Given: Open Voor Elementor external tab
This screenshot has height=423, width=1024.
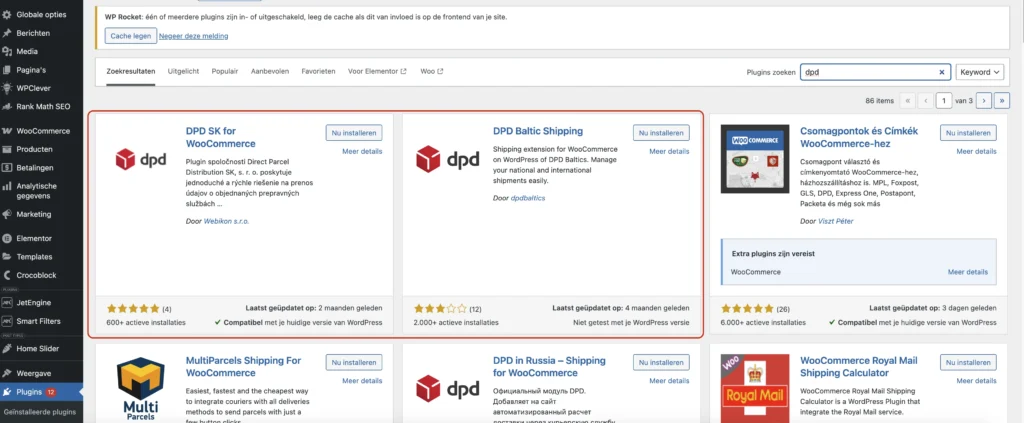Looking at the screenshot, I should click(x=377, y=71).
